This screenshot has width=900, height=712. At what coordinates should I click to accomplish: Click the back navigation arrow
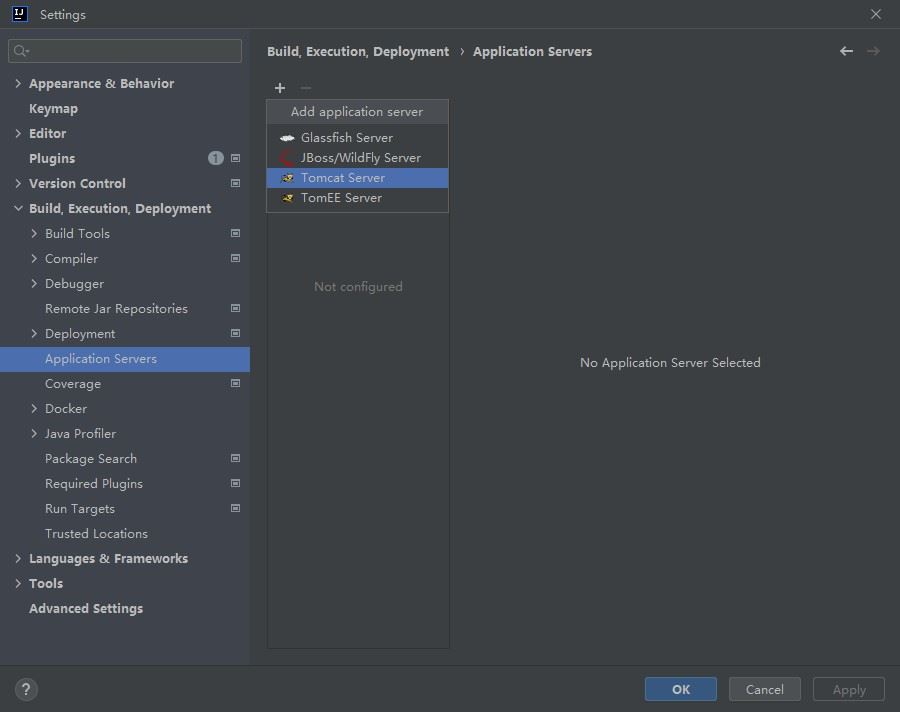point(846,51)
